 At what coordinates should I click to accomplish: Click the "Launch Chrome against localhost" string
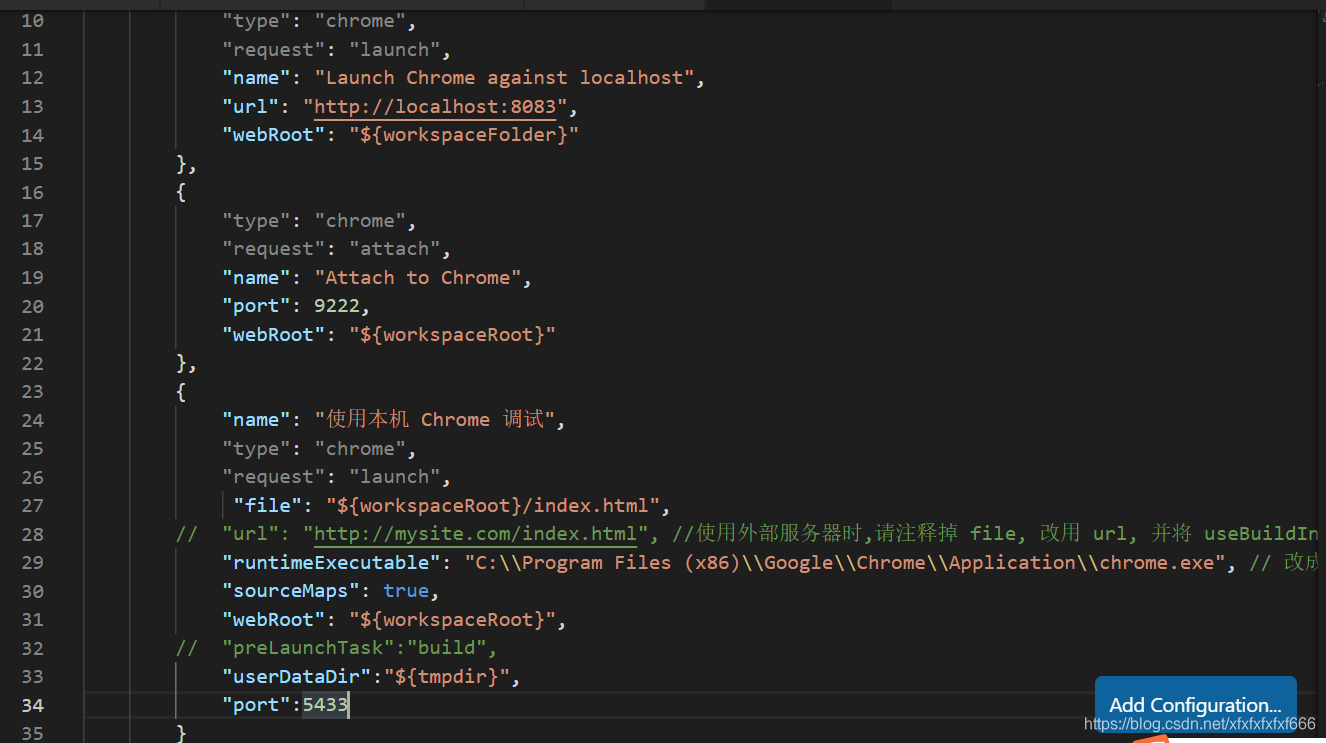[504, 77]
